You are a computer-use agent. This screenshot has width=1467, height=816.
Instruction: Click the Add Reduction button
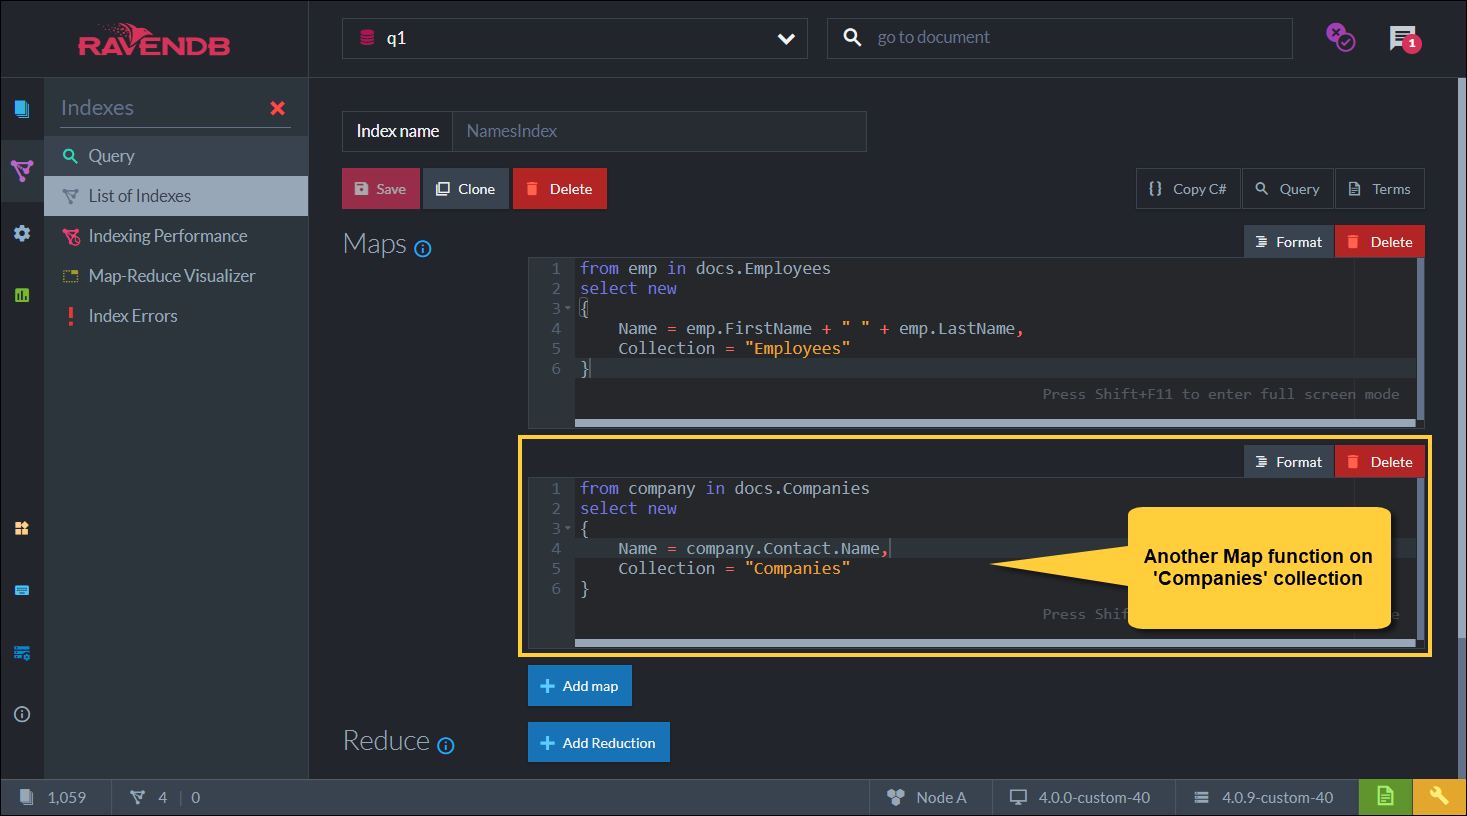(x=599, y=743)
